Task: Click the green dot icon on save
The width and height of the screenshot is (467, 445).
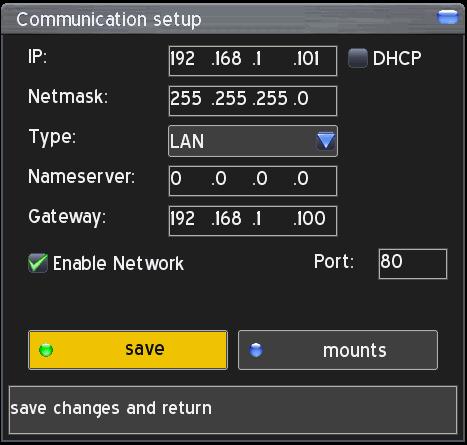Action: pyautogui.click(x=46, y=350)
